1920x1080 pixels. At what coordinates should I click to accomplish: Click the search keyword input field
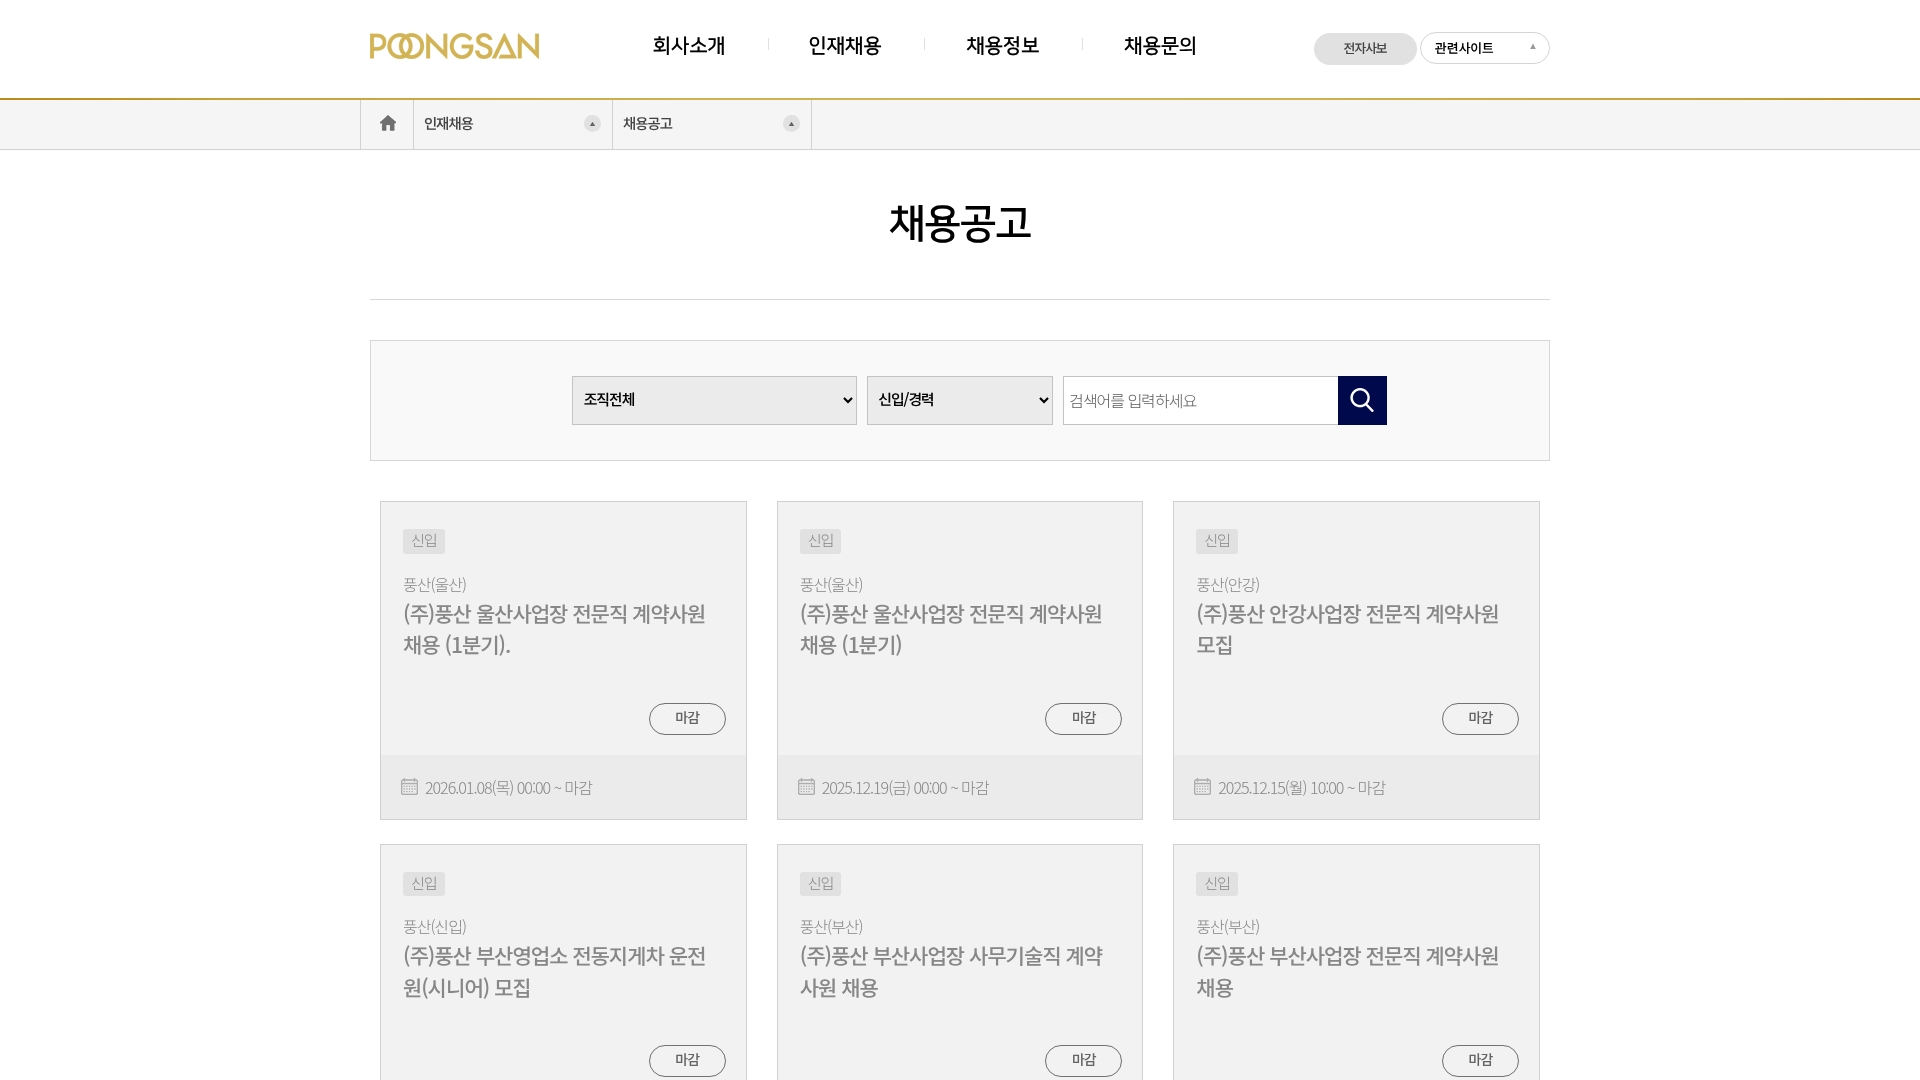(1195, 400)
